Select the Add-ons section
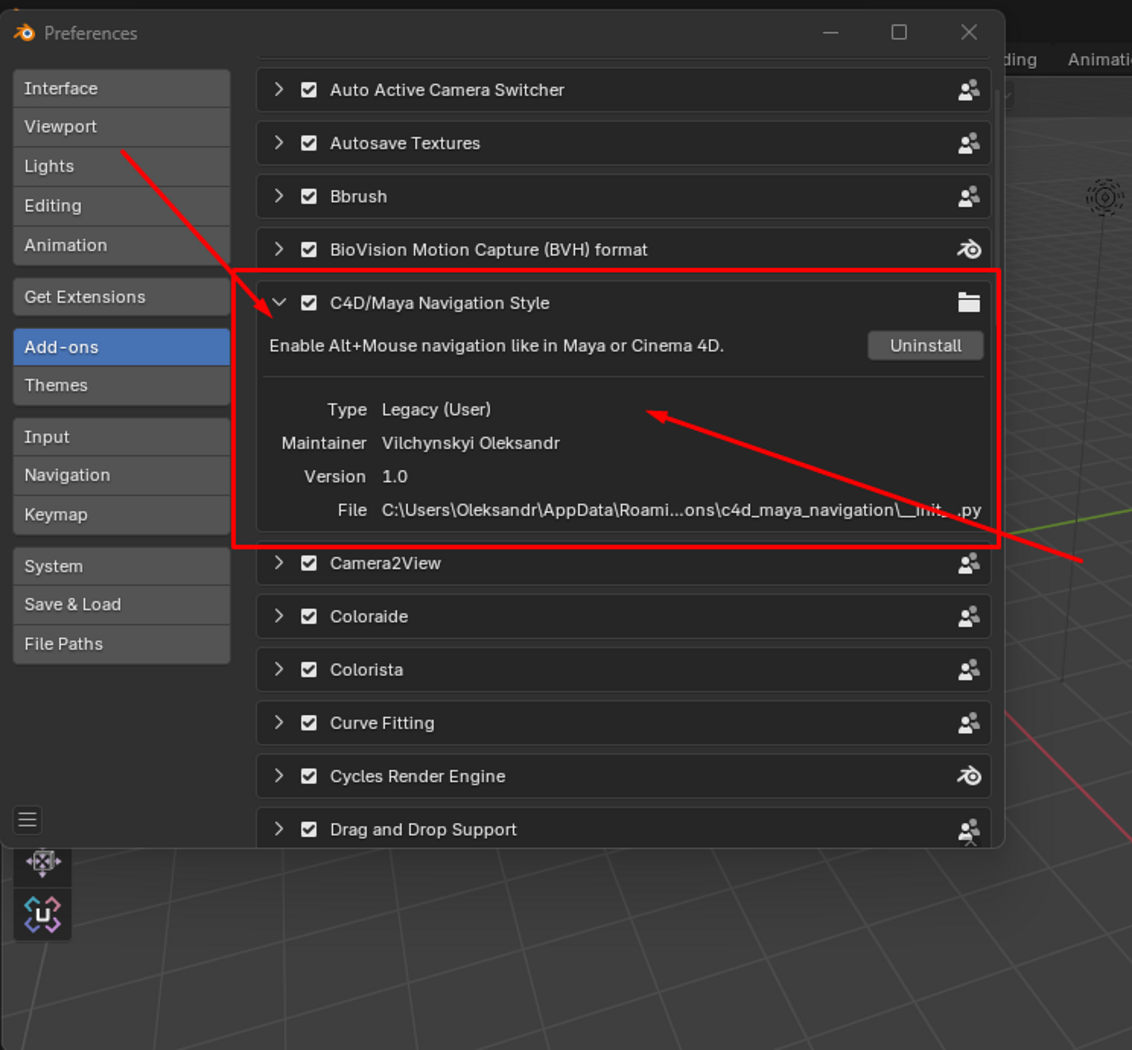This screenshot has width=1132, height=1050. point(121,347)
